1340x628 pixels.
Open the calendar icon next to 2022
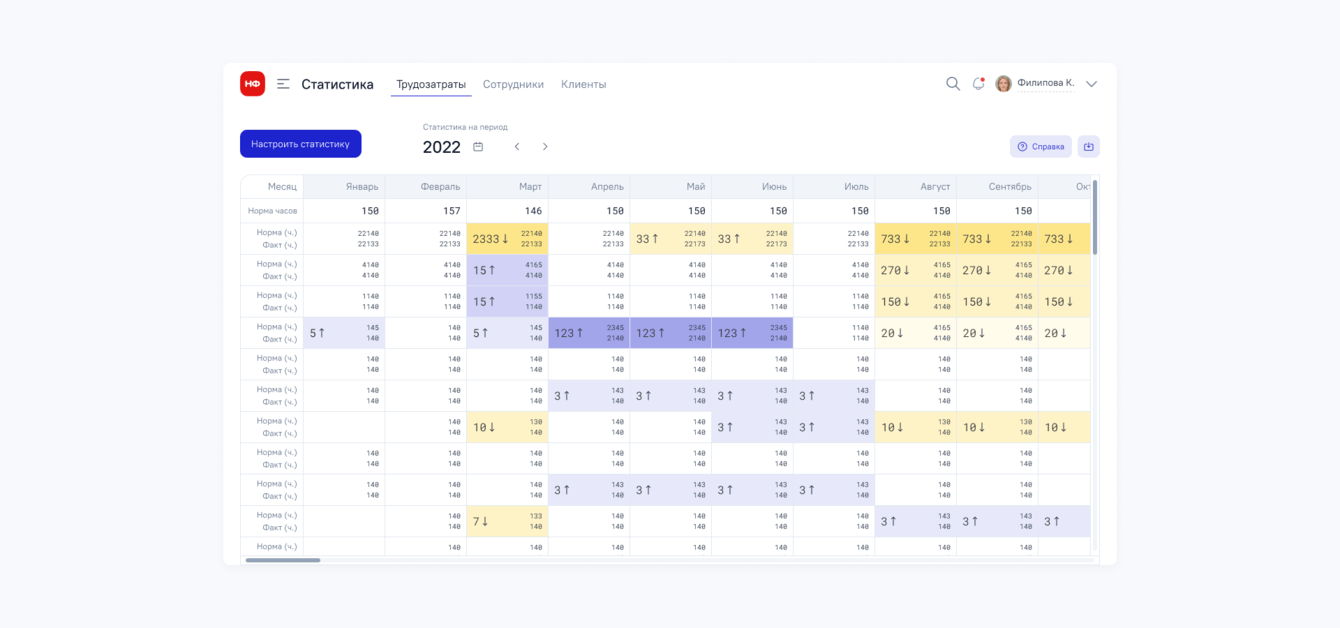coord(478,147)
